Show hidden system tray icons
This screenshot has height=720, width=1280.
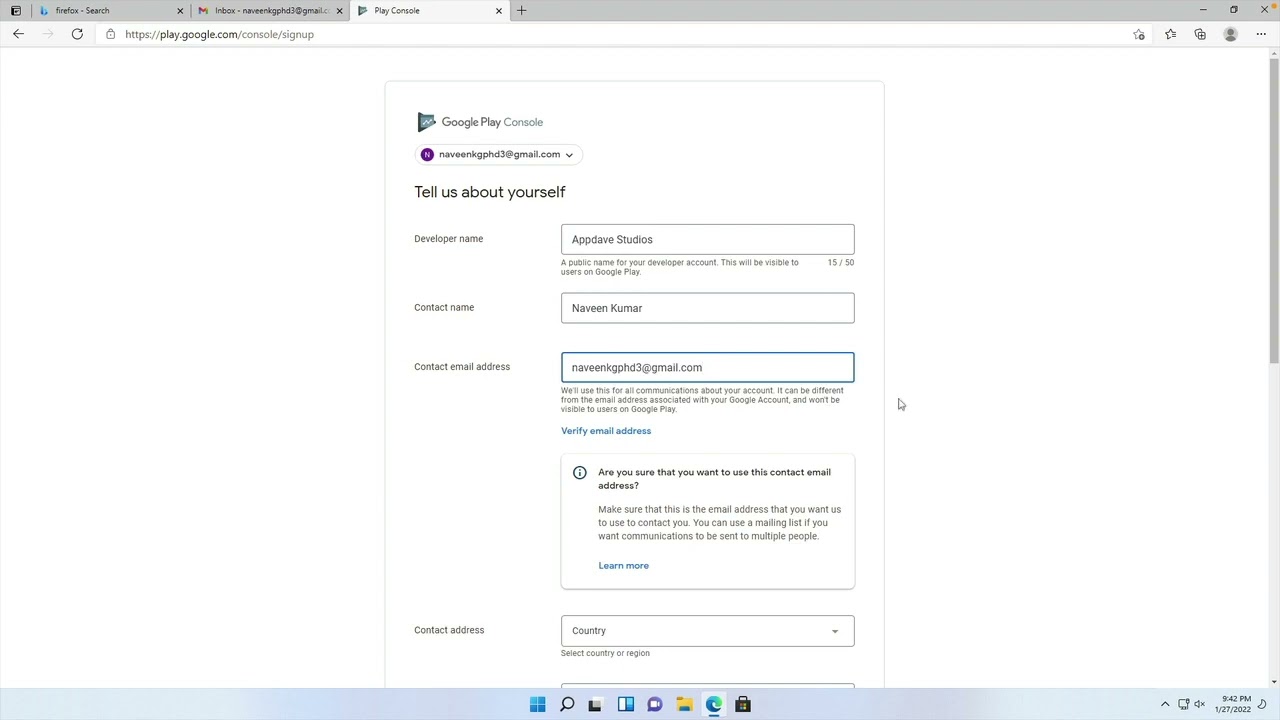click(1165, 704)
